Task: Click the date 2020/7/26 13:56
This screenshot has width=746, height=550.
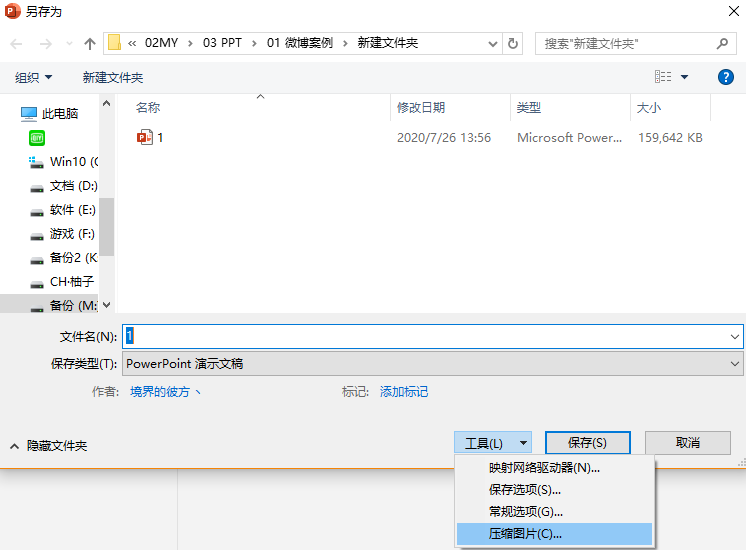Action: (x=444, y=138)
